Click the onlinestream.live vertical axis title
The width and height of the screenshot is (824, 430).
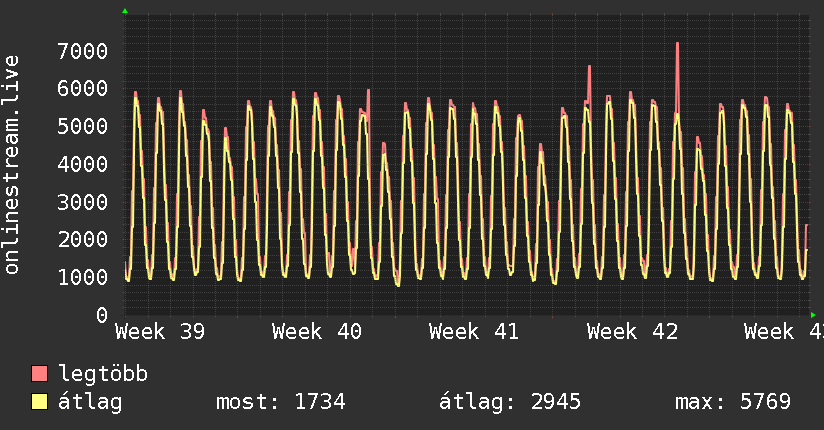pyautogui.click(x=11, y=165)
